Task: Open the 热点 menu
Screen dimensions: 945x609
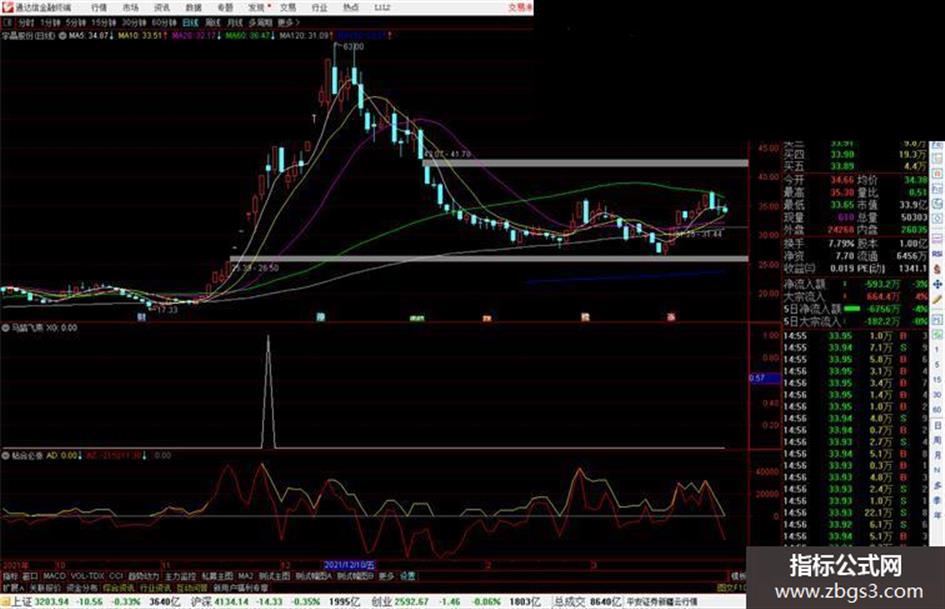Action: coord(351,7)
